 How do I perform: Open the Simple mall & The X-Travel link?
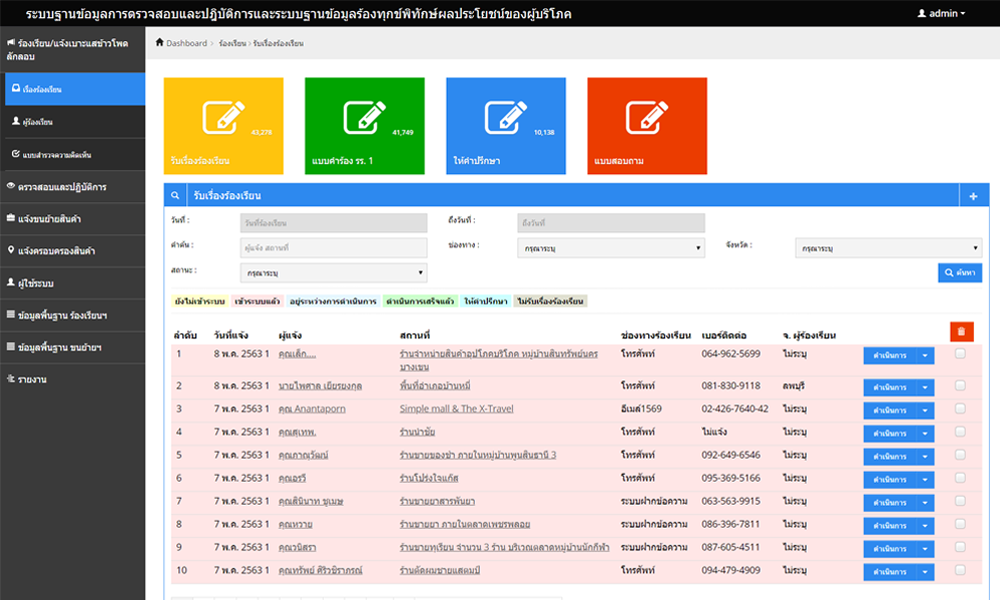point(457,409)
